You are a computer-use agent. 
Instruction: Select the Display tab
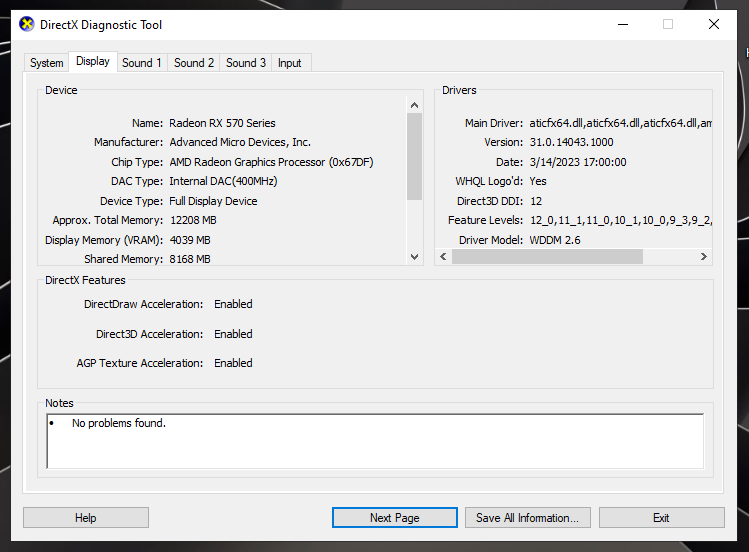(x=93, y=62)
